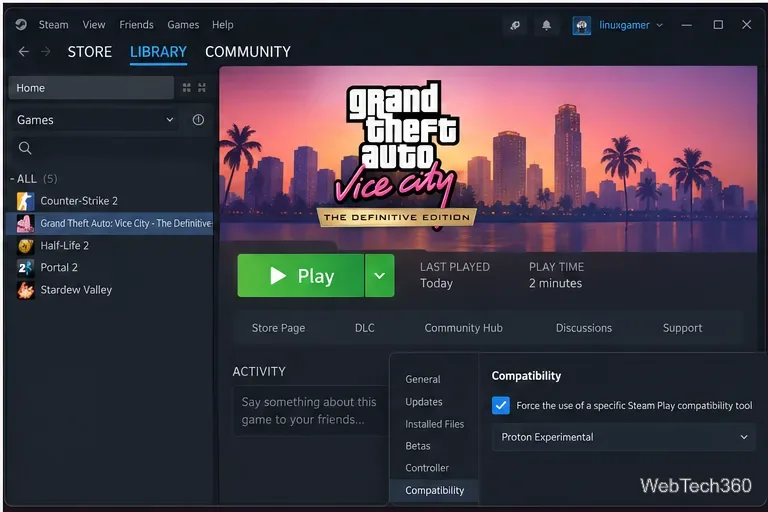Open the announcements megaphone icon
Screen dimensions: 768x512
(x=515, y=25)
